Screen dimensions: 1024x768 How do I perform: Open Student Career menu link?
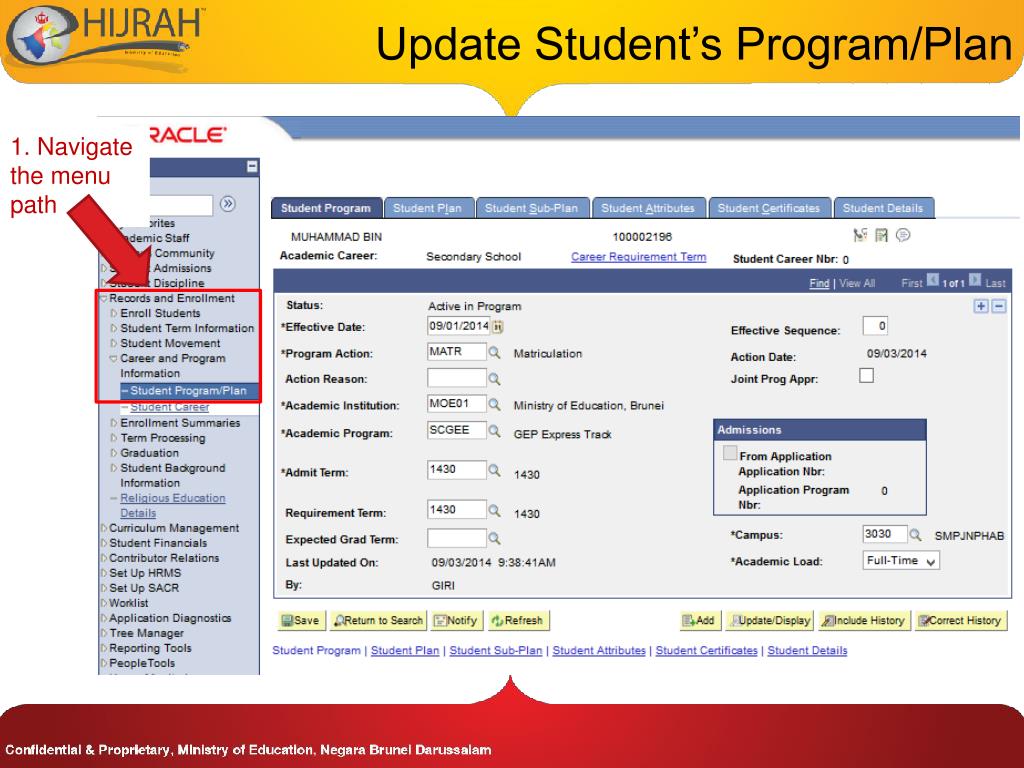tap(170, 407)
